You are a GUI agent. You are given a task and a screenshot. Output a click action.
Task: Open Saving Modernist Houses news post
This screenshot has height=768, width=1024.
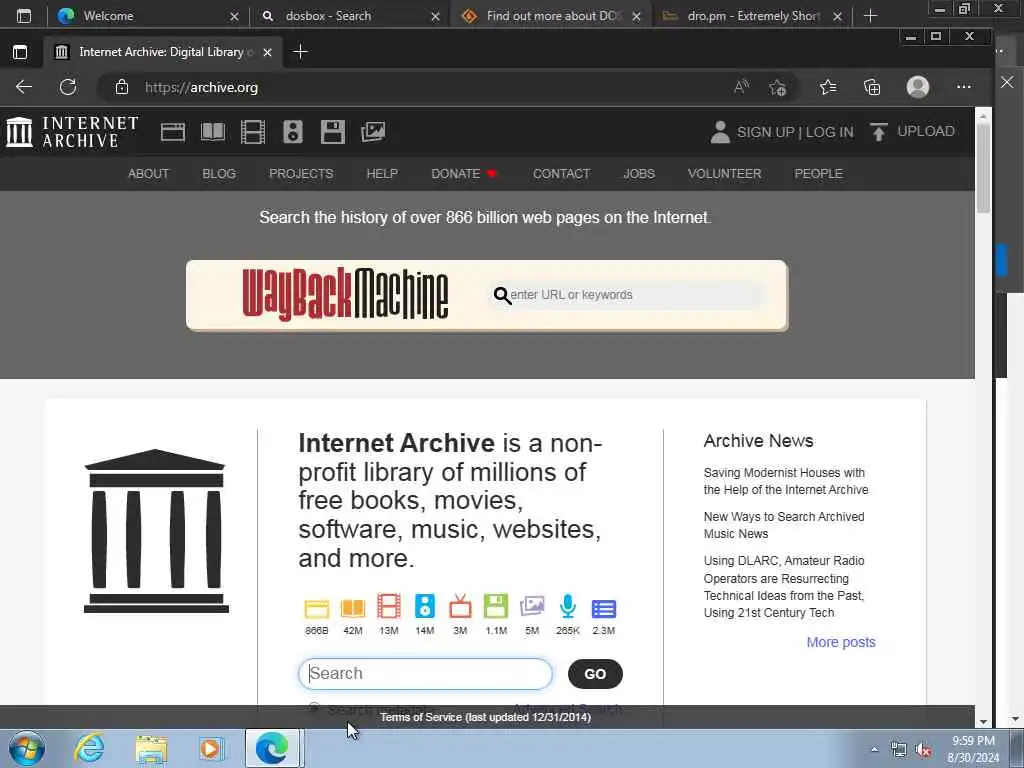pyautogui.click(x=786, y=481)
